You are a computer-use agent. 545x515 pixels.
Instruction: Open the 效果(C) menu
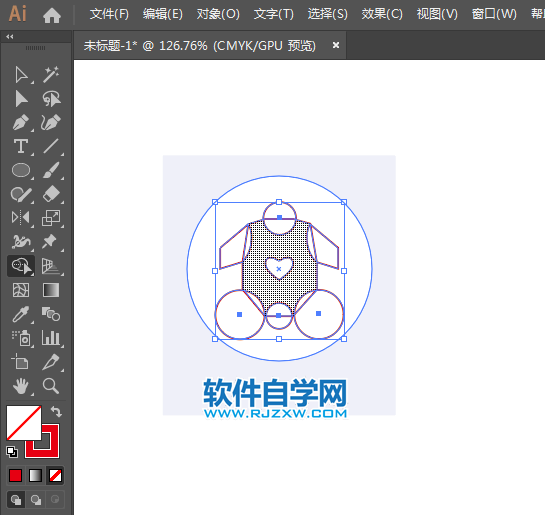382,14
